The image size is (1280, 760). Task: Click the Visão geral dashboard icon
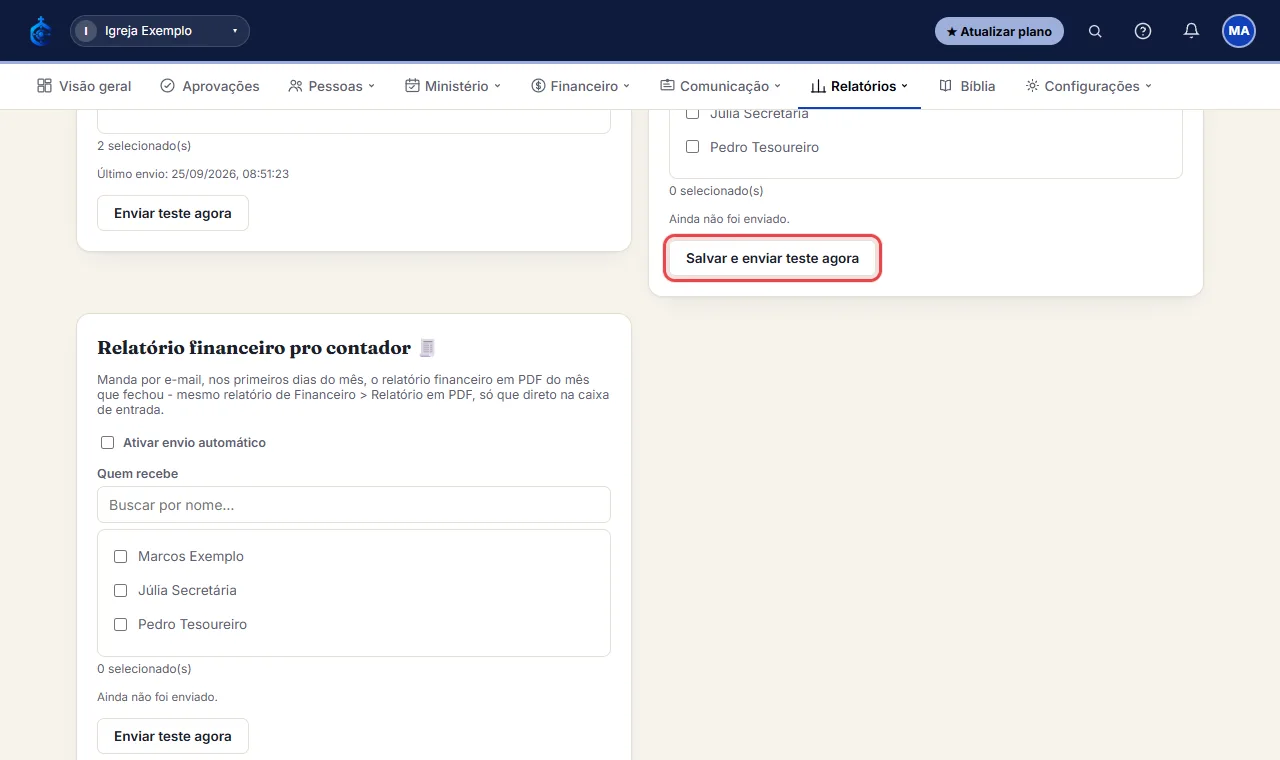(x=44, y=86)
